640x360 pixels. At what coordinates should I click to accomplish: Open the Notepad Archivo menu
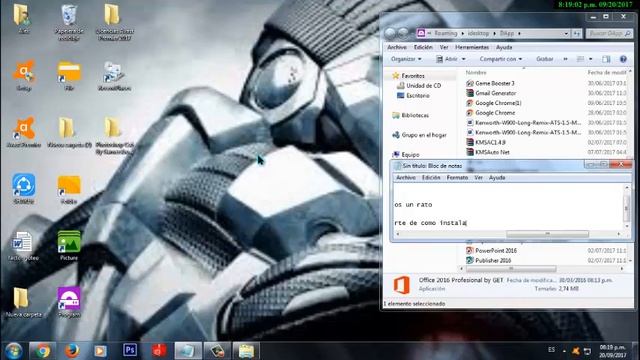coord(406,178)
